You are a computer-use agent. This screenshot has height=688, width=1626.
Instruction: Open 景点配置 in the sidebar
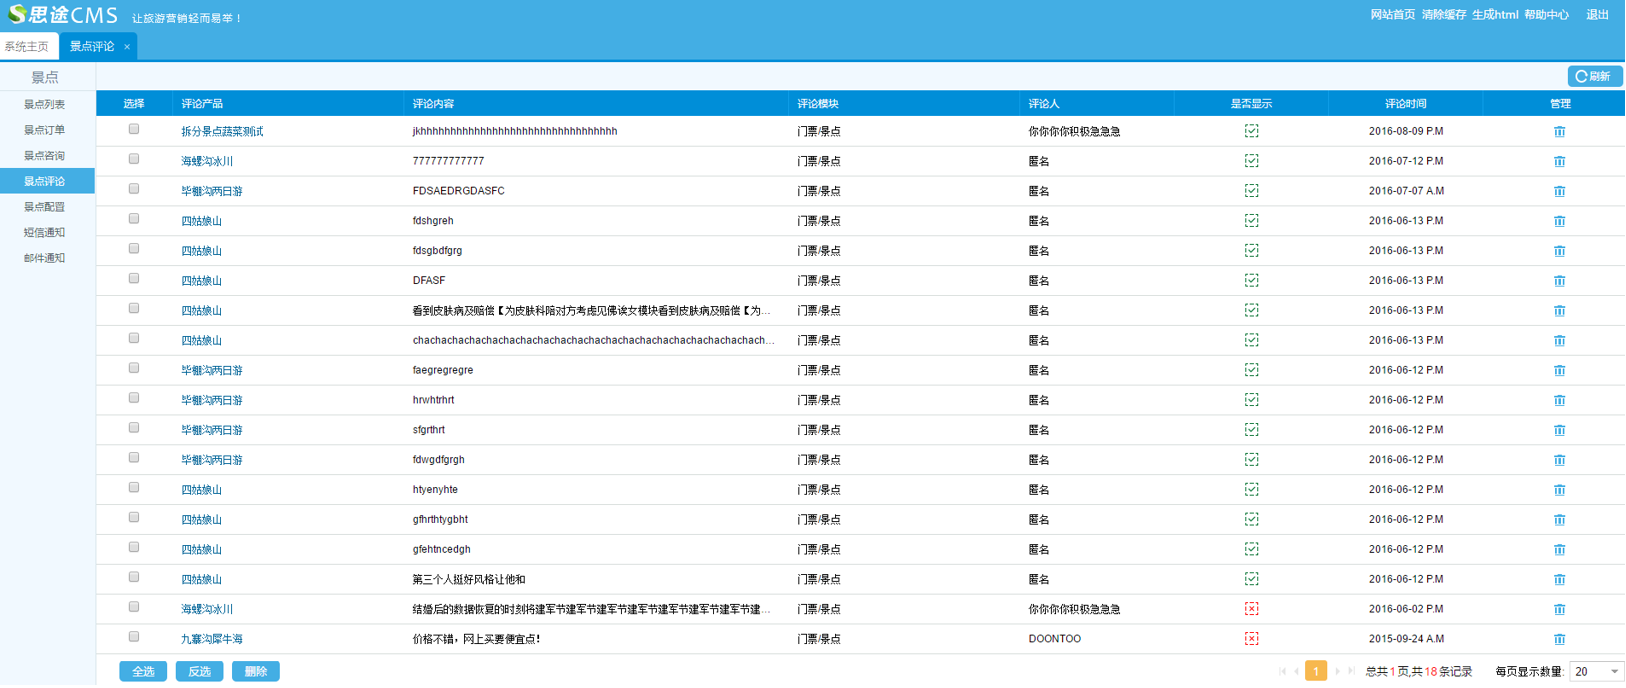45,207
